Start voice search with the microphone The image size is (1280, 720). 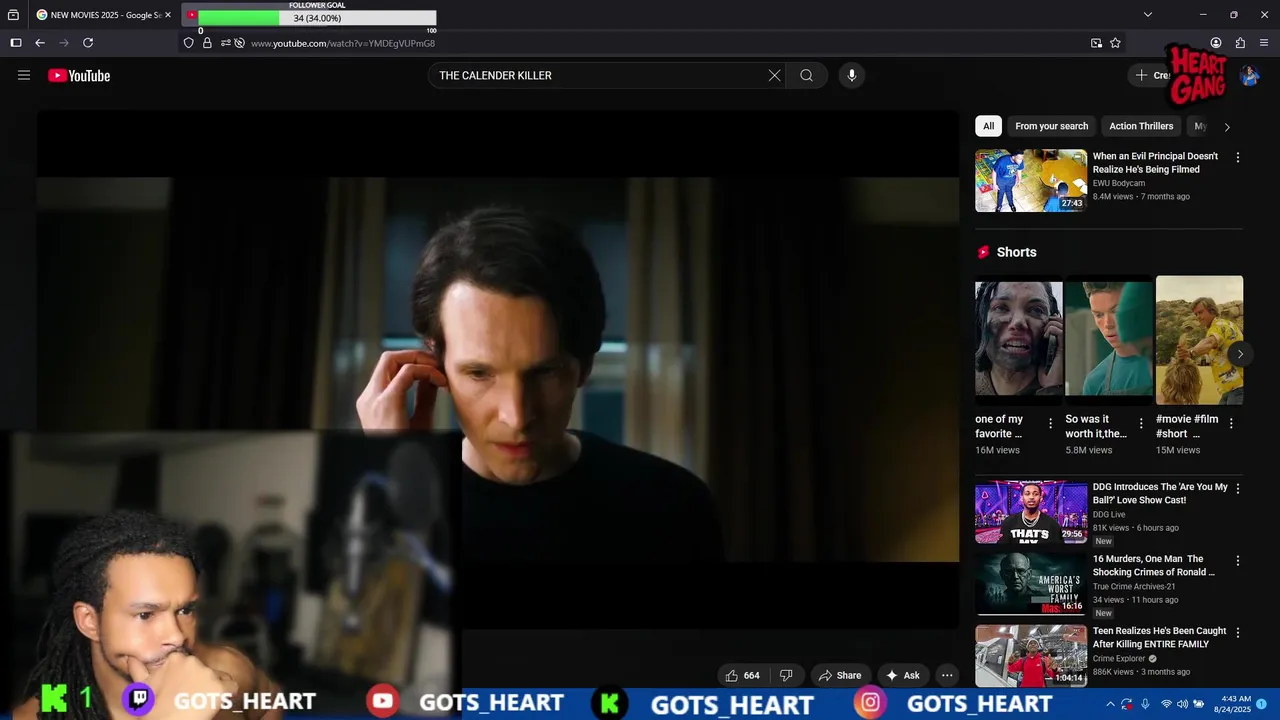pos(852,75)
